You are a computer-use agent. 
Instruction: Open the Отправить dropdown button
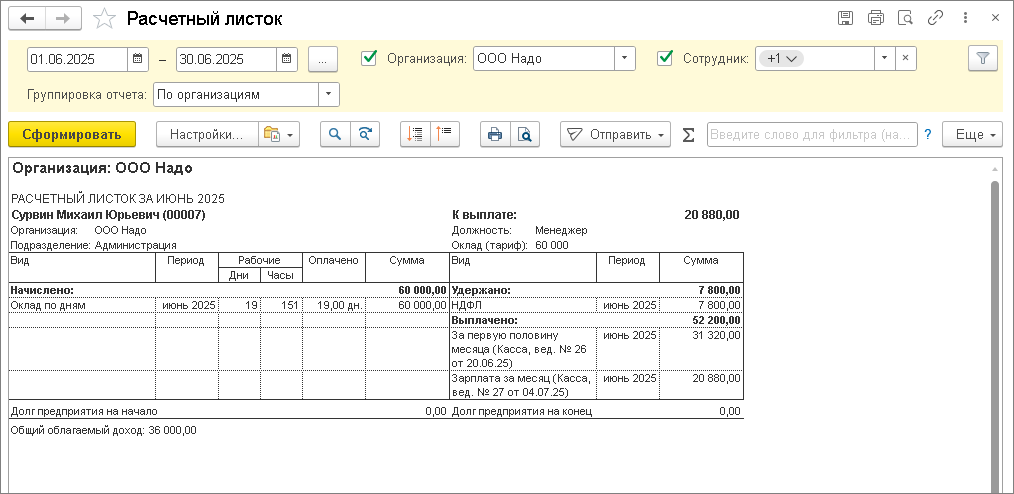615,134
